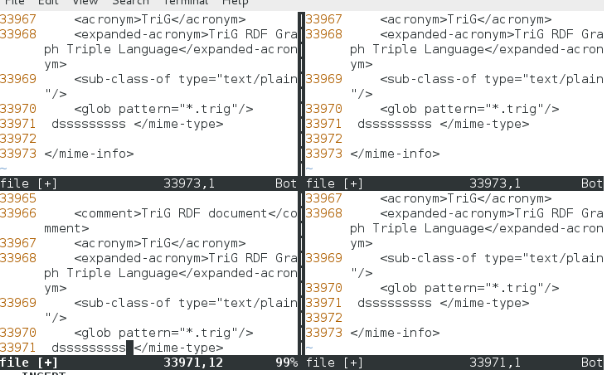Click line number 33965 in bottom-left pane

coord(18,198)
